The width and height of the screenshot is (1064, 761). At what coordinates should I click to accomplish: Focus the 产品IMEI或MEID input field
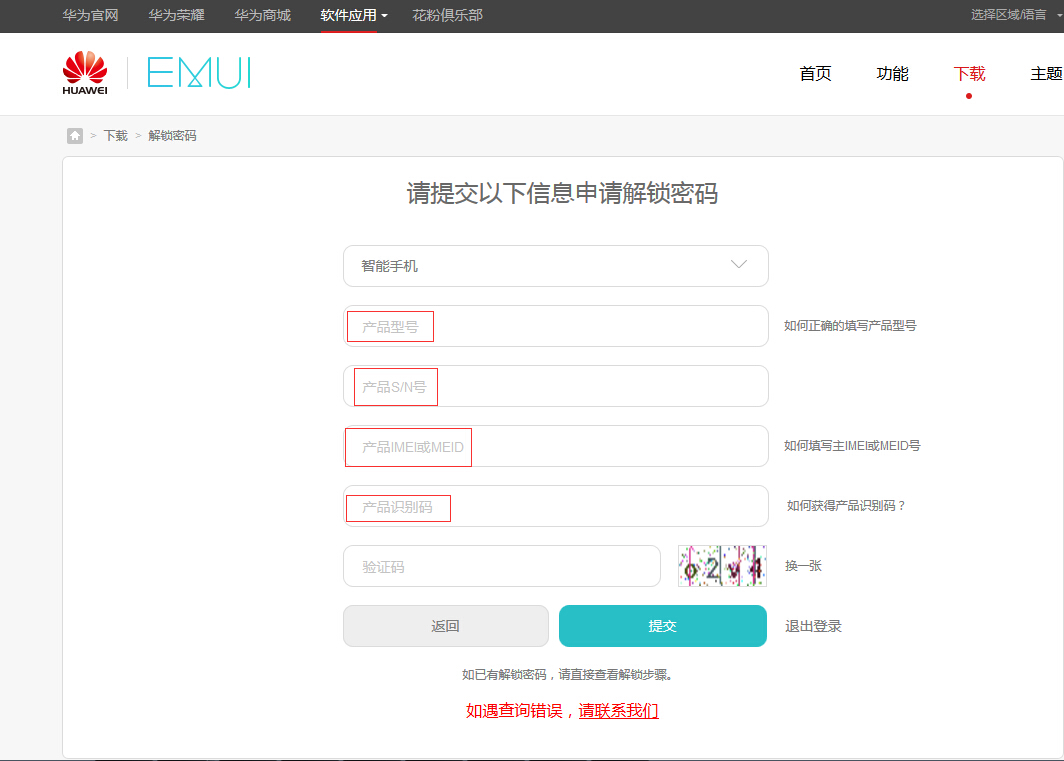pyautogui.click(x=556, y=446)
